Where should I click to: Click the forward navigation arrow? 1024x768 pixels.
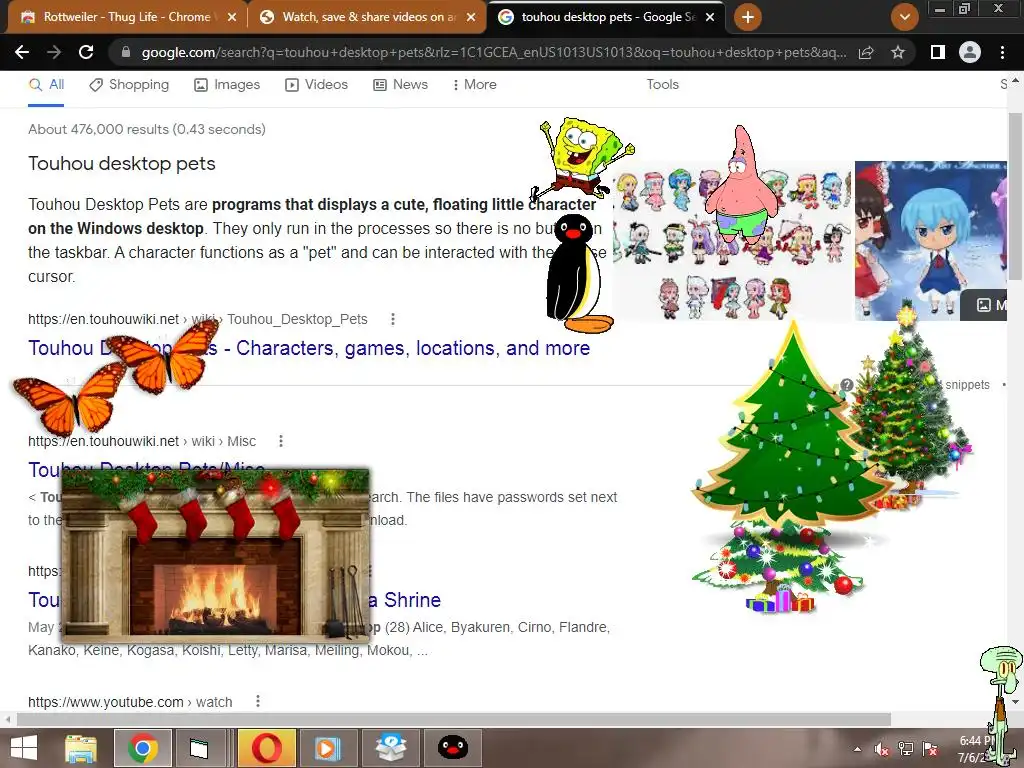coord(54,52)
